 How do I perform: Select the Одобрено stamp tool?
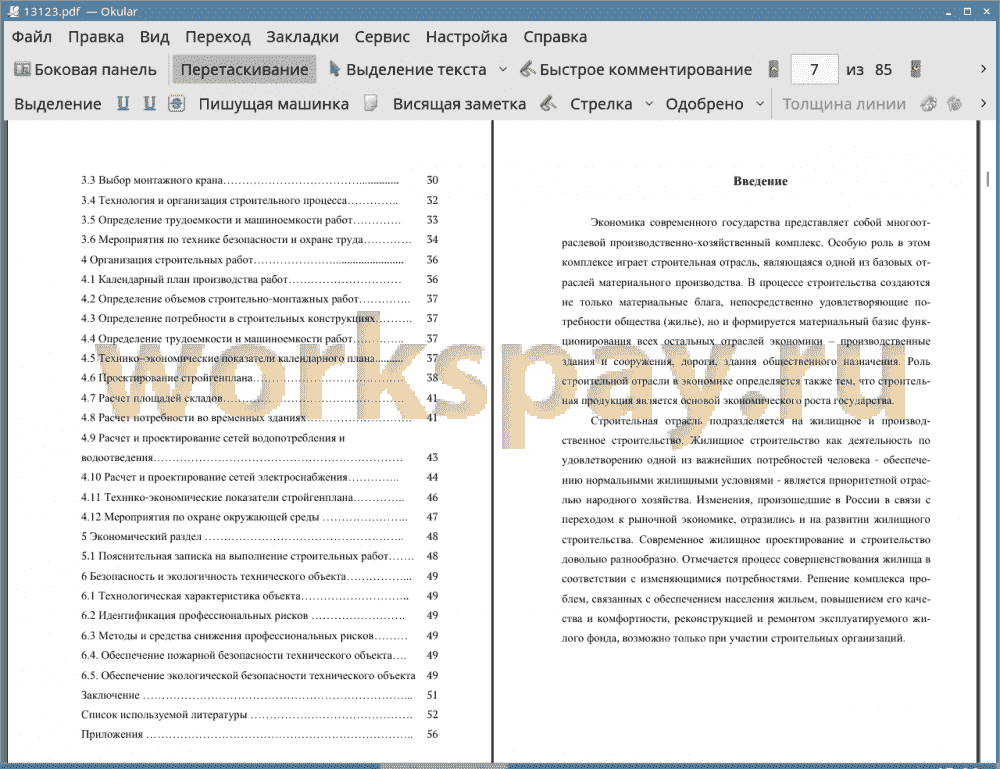(x=704, y=104)
